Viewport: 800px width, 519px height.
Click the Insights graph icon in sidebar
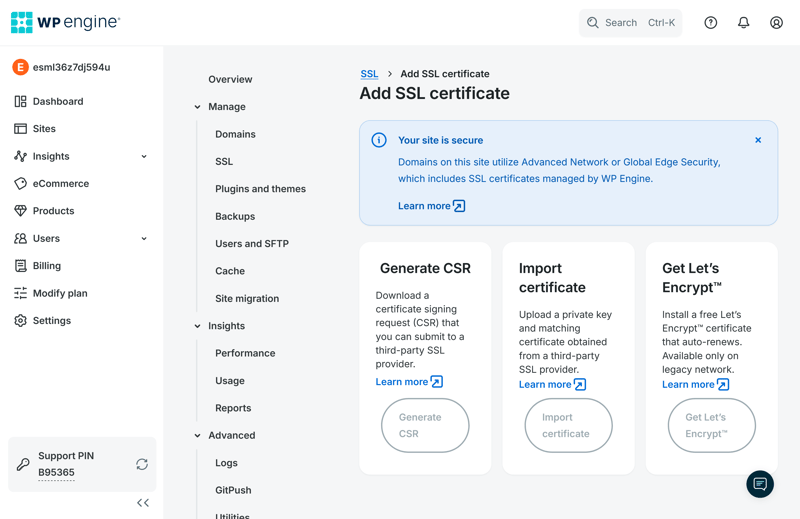[x=20, y=156]
